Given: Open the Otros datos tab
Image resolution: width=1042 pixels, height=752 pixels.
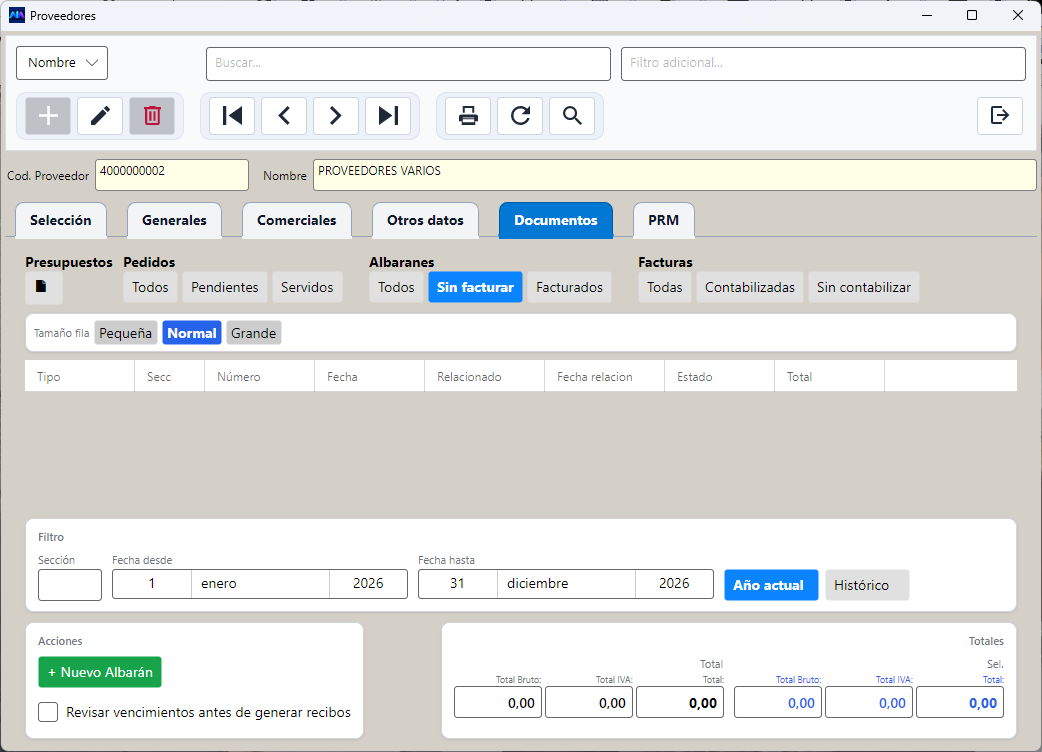Looking at the screenshot, I should 425,220.
